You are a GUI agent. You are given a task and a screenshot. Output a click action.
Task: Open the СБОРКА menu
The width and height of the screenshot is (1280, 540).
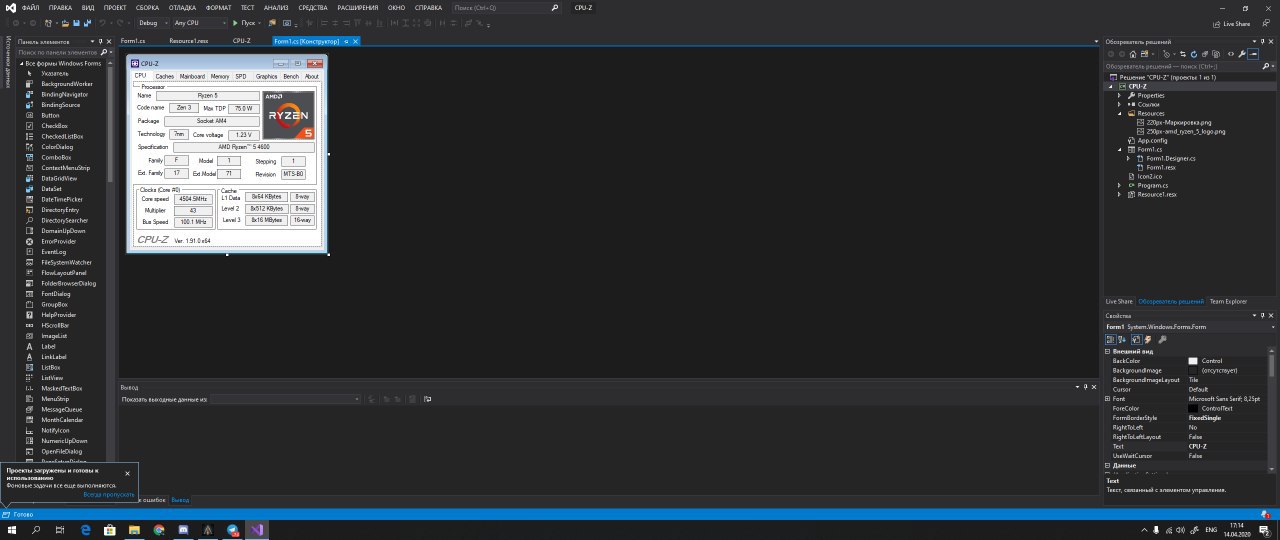click(147, 7)
